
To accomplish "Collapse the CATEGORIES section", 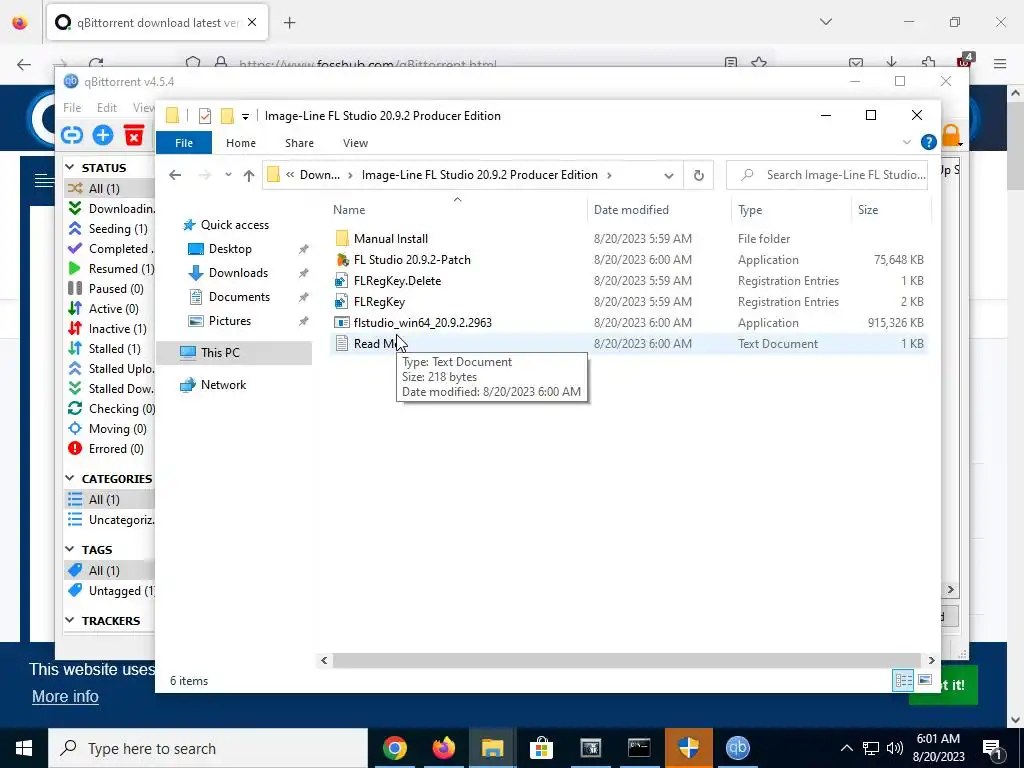I will 70,478.
